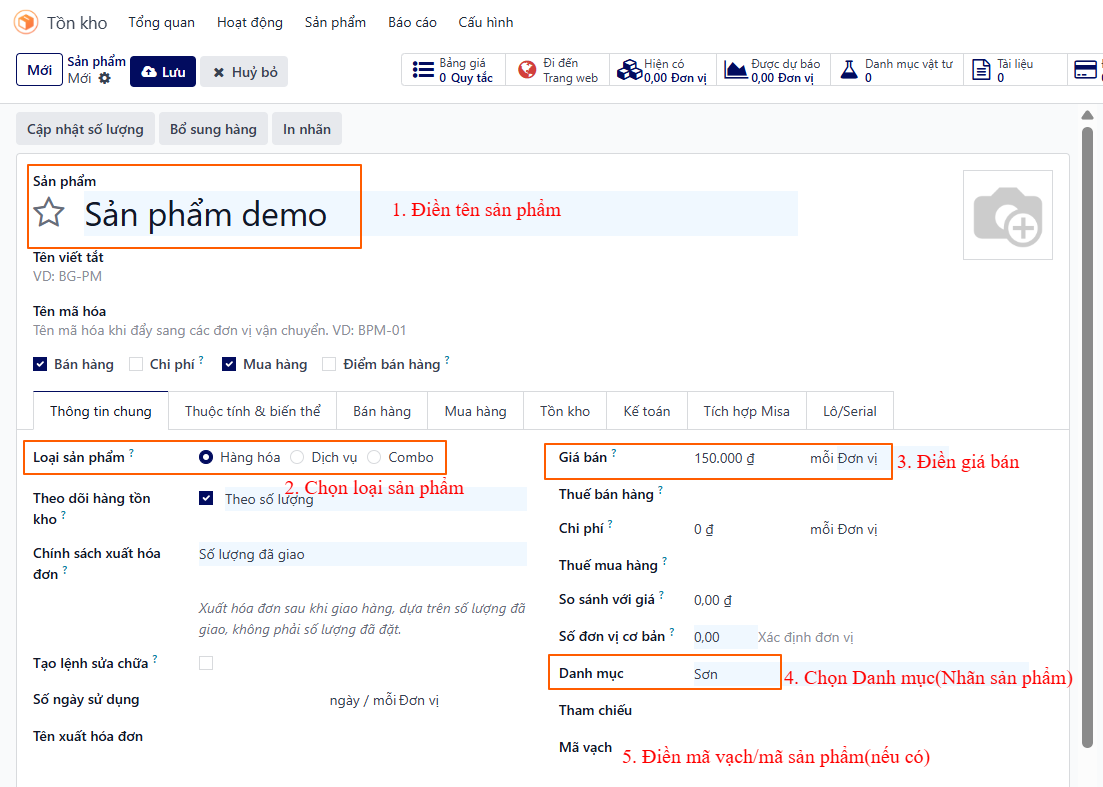Viewport: 1103px width, 787px height.
Task: Open Danh mục vật tư flask icon
Action: [848, 70]
